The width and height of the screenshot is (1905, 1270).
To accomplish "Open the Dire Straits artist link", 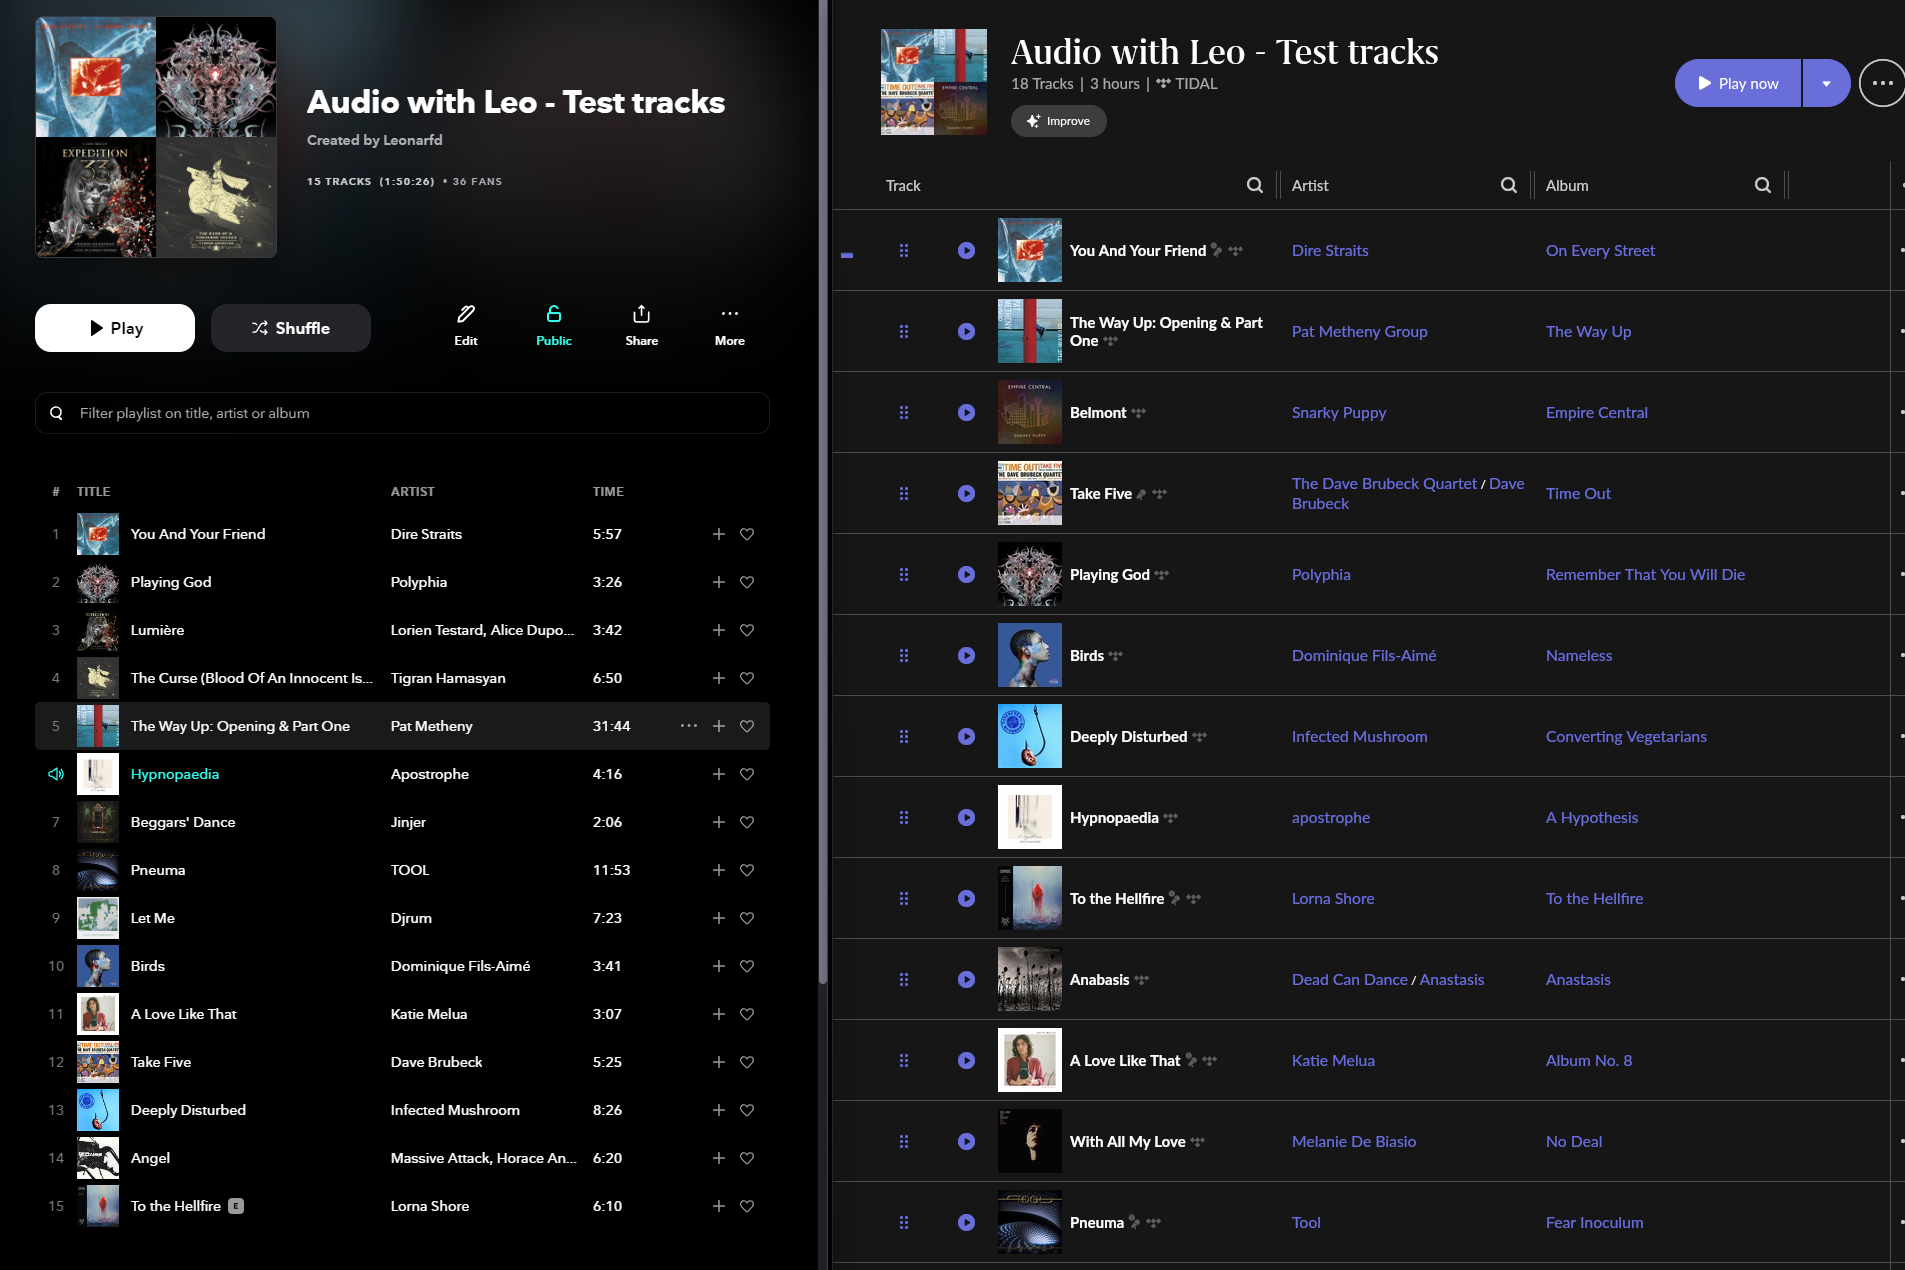I will click(1330, 251).
